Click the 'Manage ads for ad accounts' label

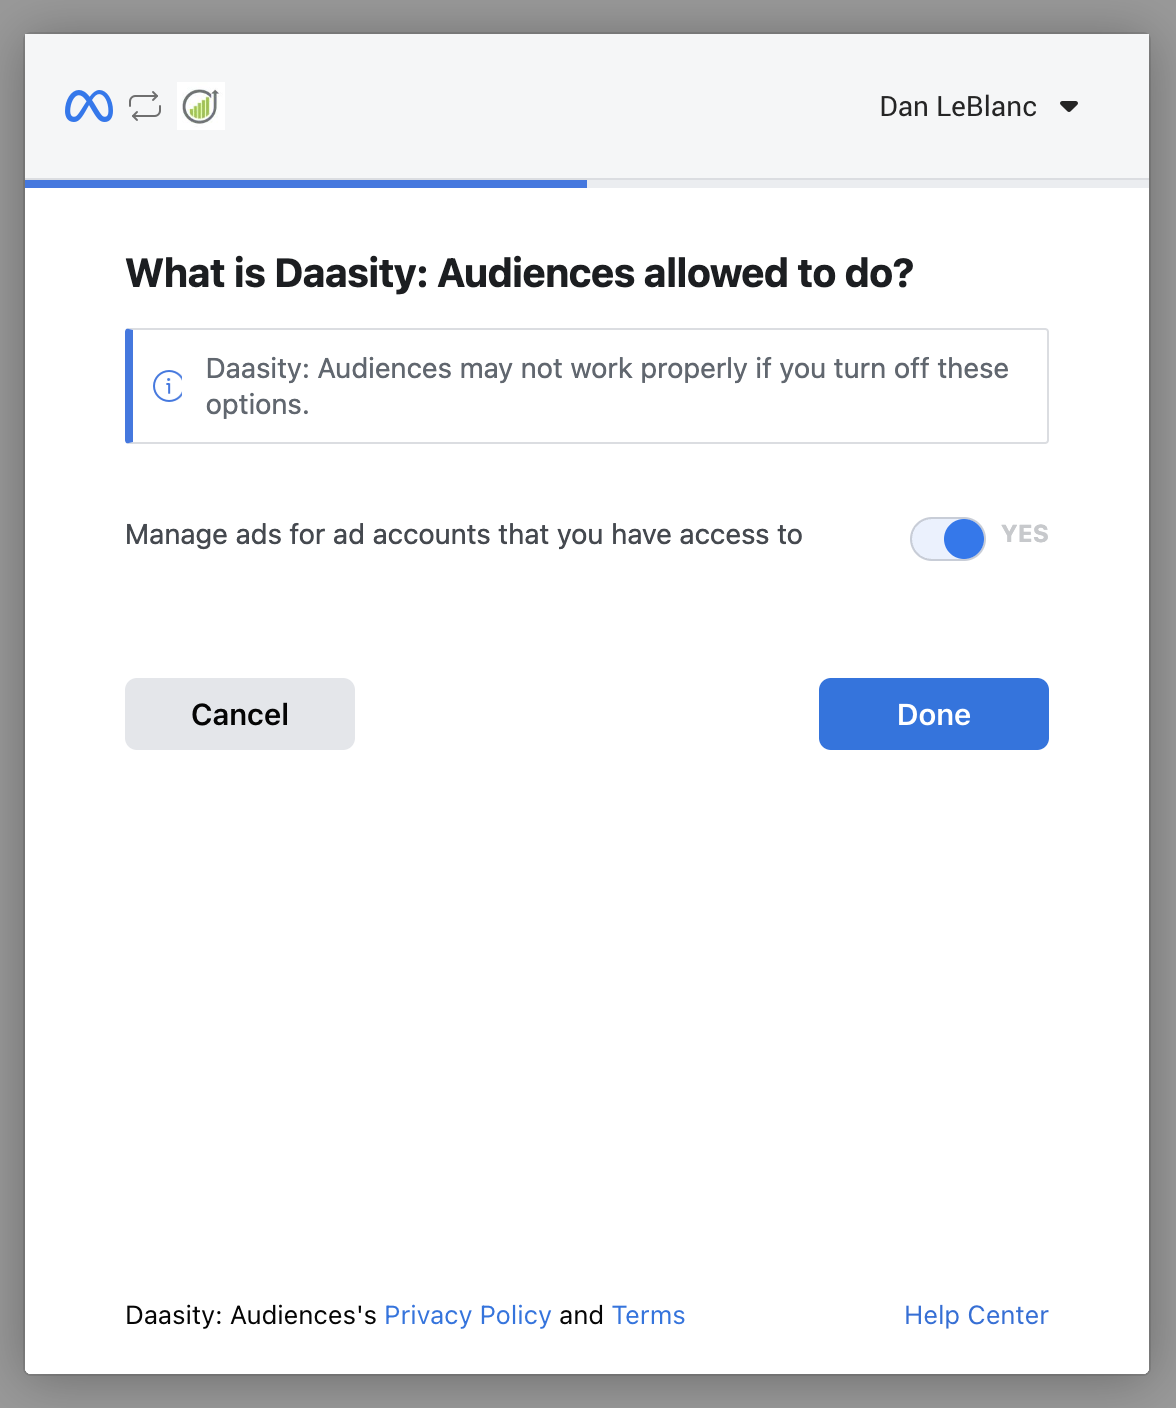[x=463, y=535]
